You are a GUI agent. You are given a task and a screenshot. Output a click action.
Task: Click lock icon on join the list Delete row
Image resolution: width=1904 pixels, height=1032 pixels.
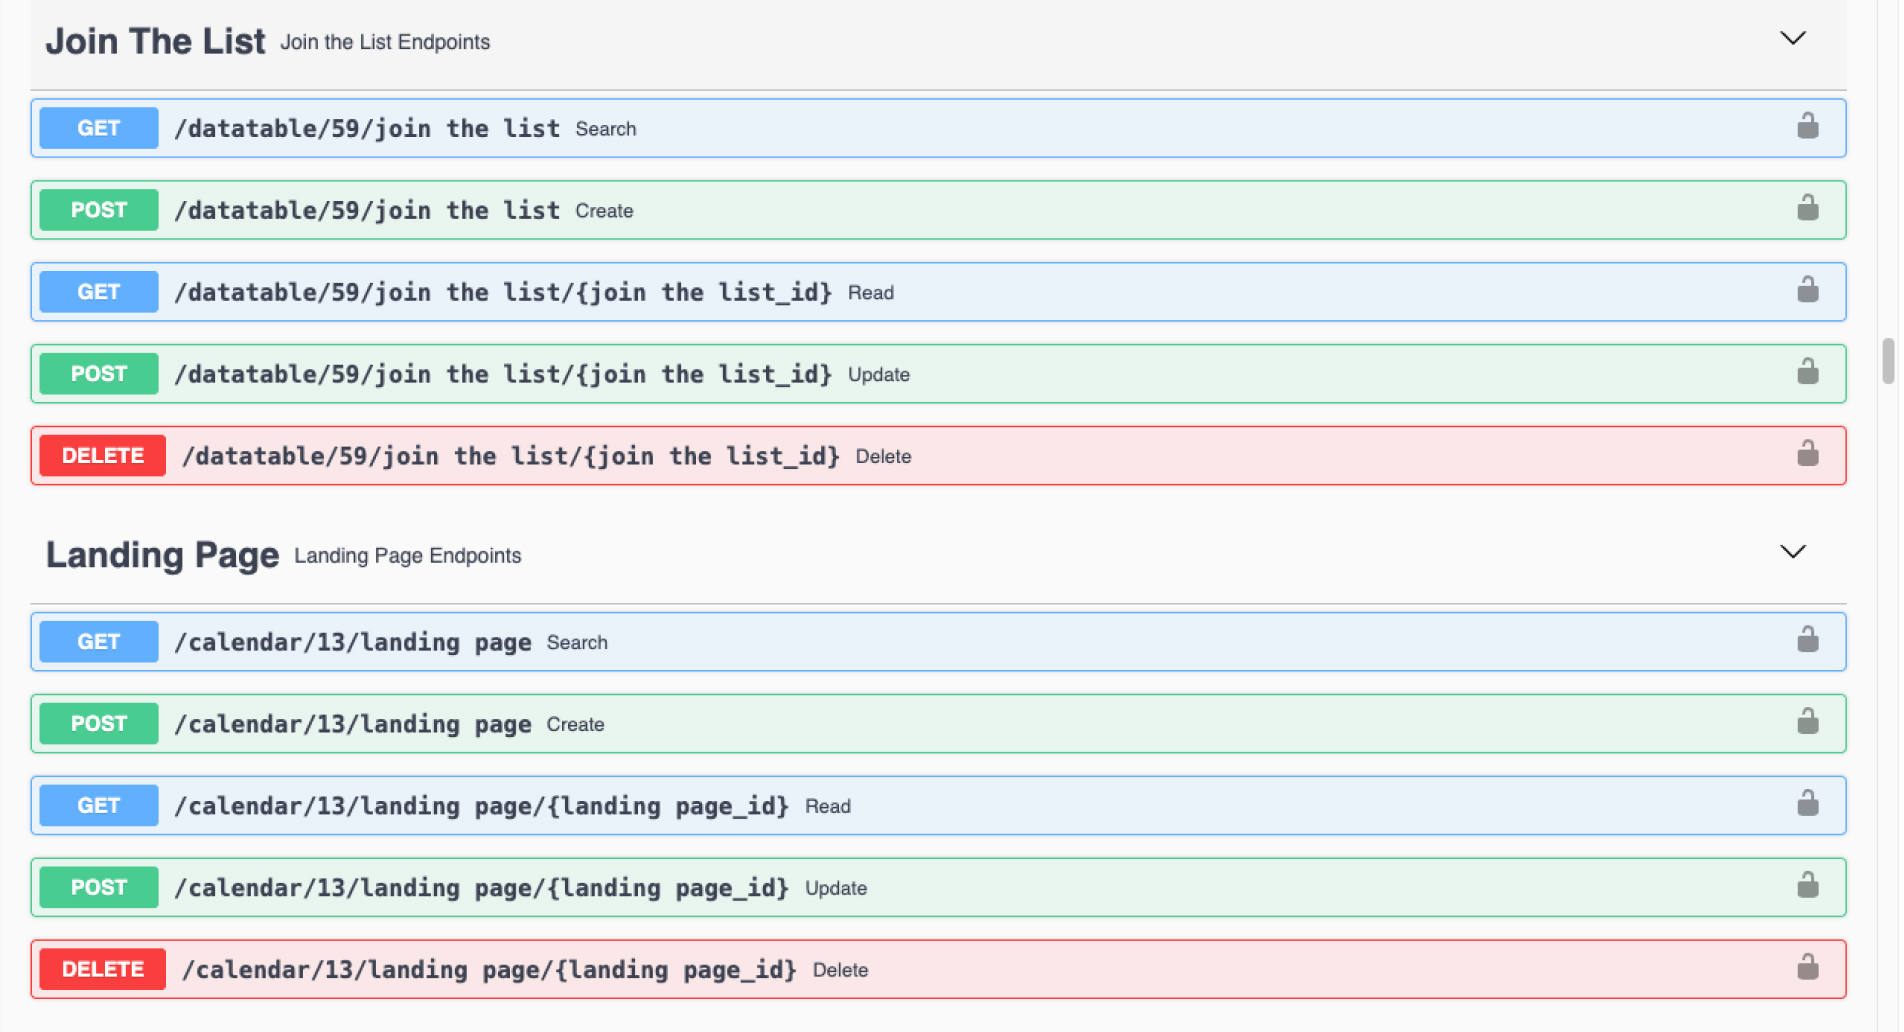coord(1807,454)
